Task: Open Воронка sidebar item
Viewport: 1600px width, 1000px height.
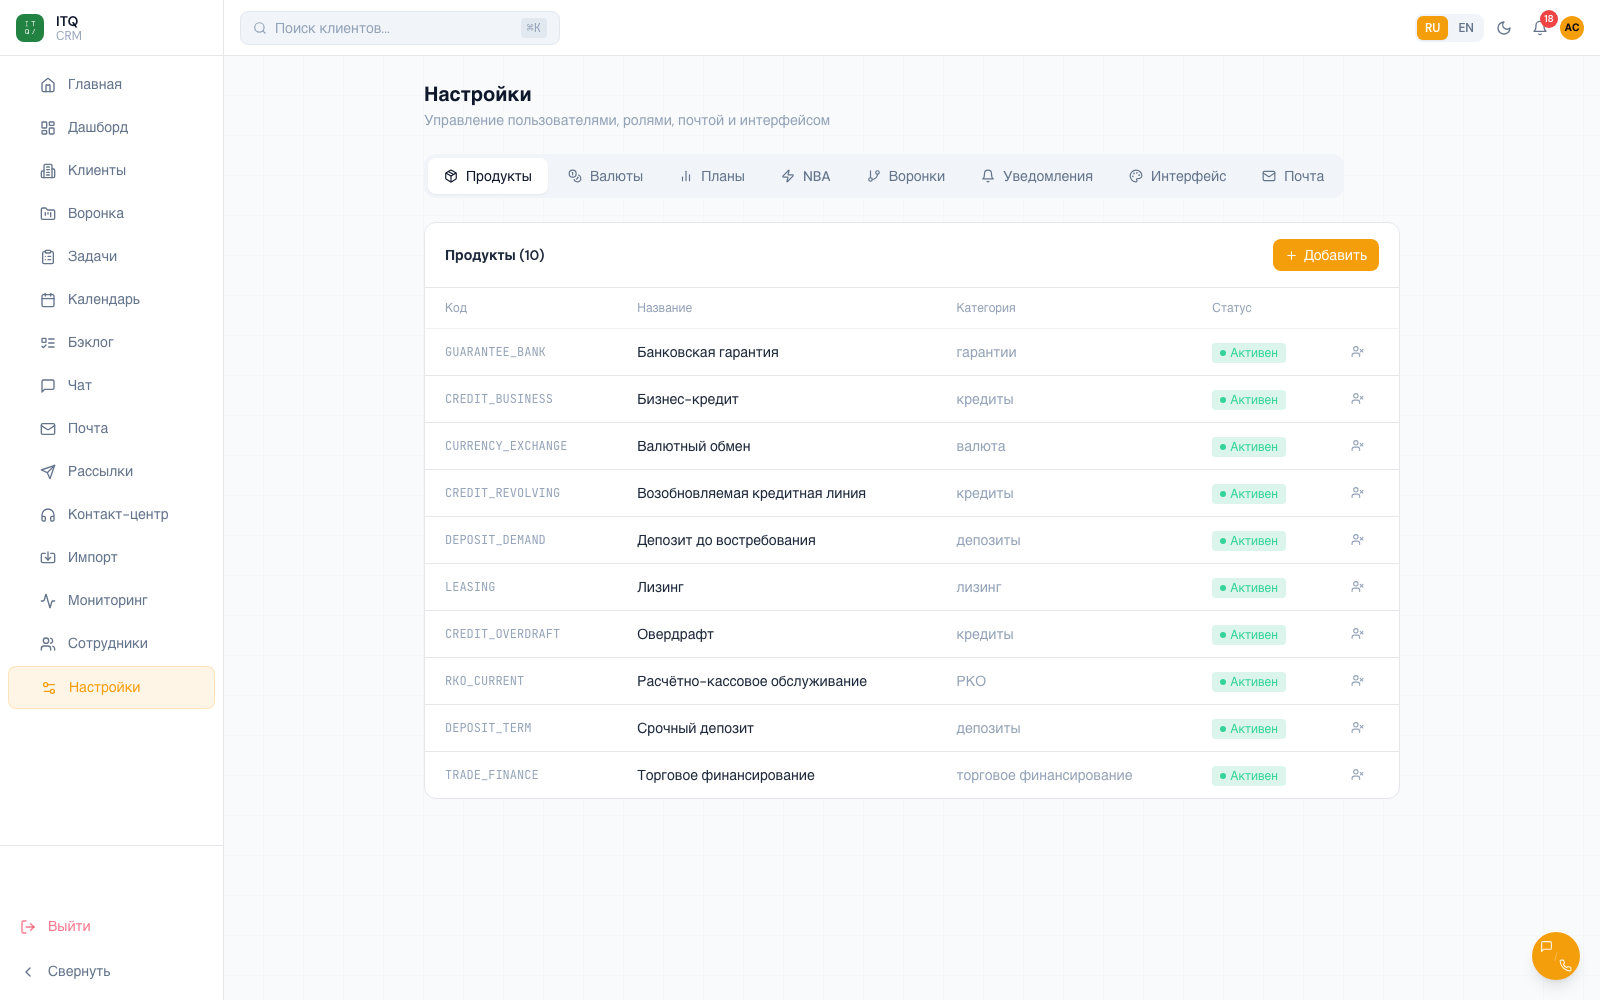Action: [111, 213]
